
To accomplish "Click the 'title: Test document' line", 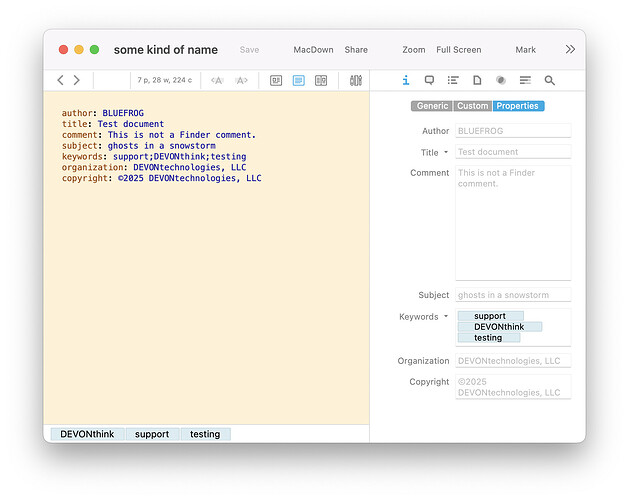I will 113,124.
